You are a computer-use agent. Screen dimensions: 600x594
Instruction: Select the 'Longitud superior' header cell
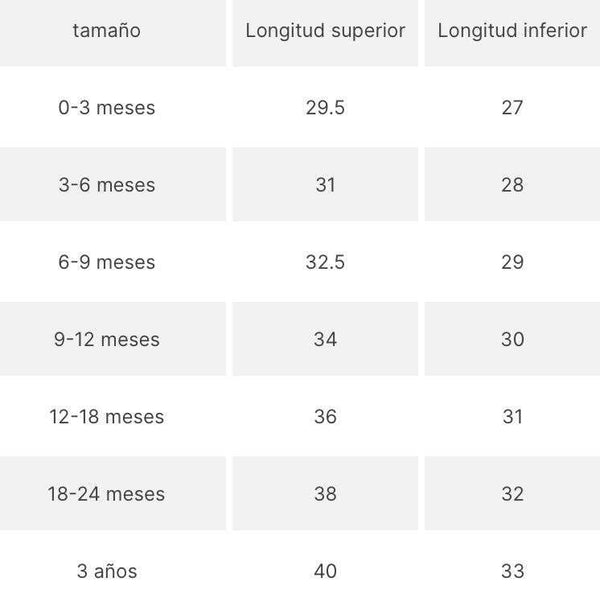coord(325,31)
